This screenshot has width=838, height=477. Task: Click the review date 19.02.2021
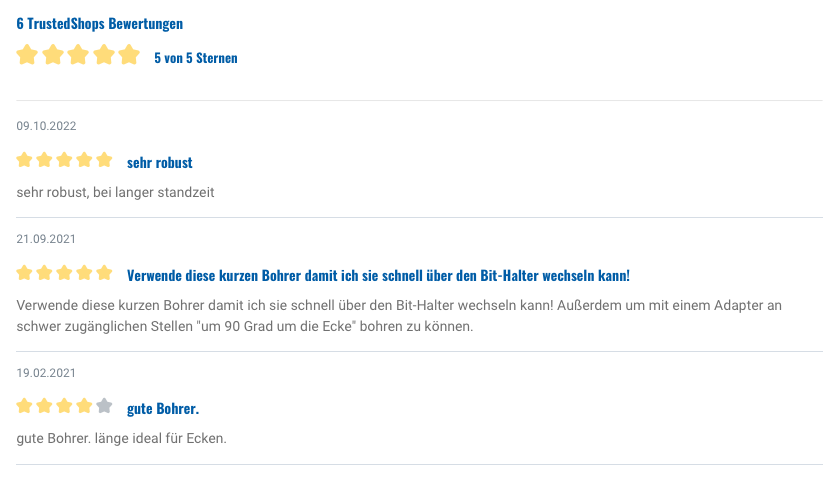[x=47, y=373]
